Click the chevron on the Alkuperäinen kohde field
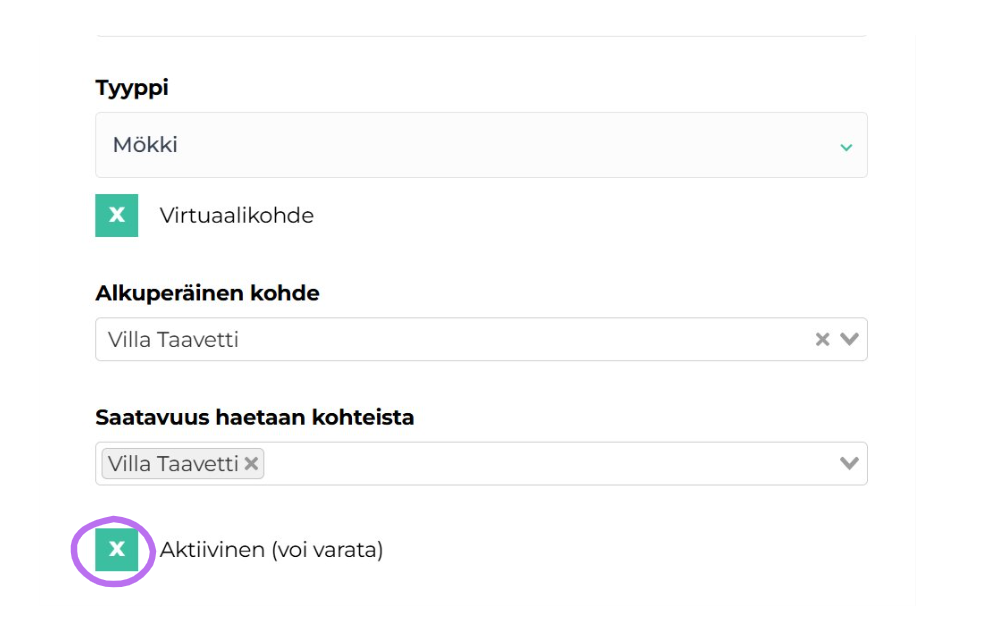This screenshot has width=1000, height=634. click(x=847, y=339)
